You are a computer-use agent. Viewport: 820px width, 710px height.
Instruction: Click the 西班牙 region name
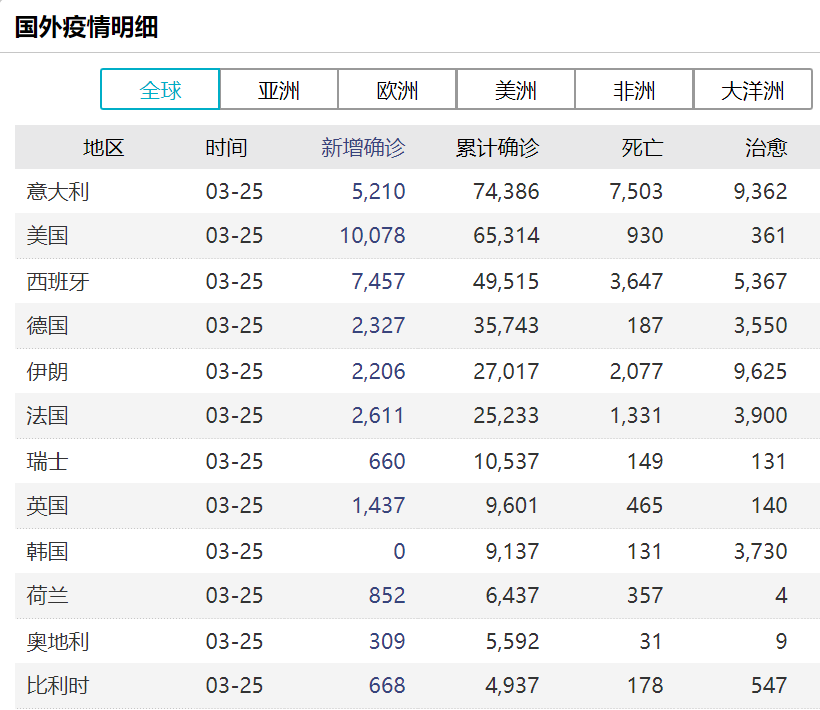pos(58,281)
